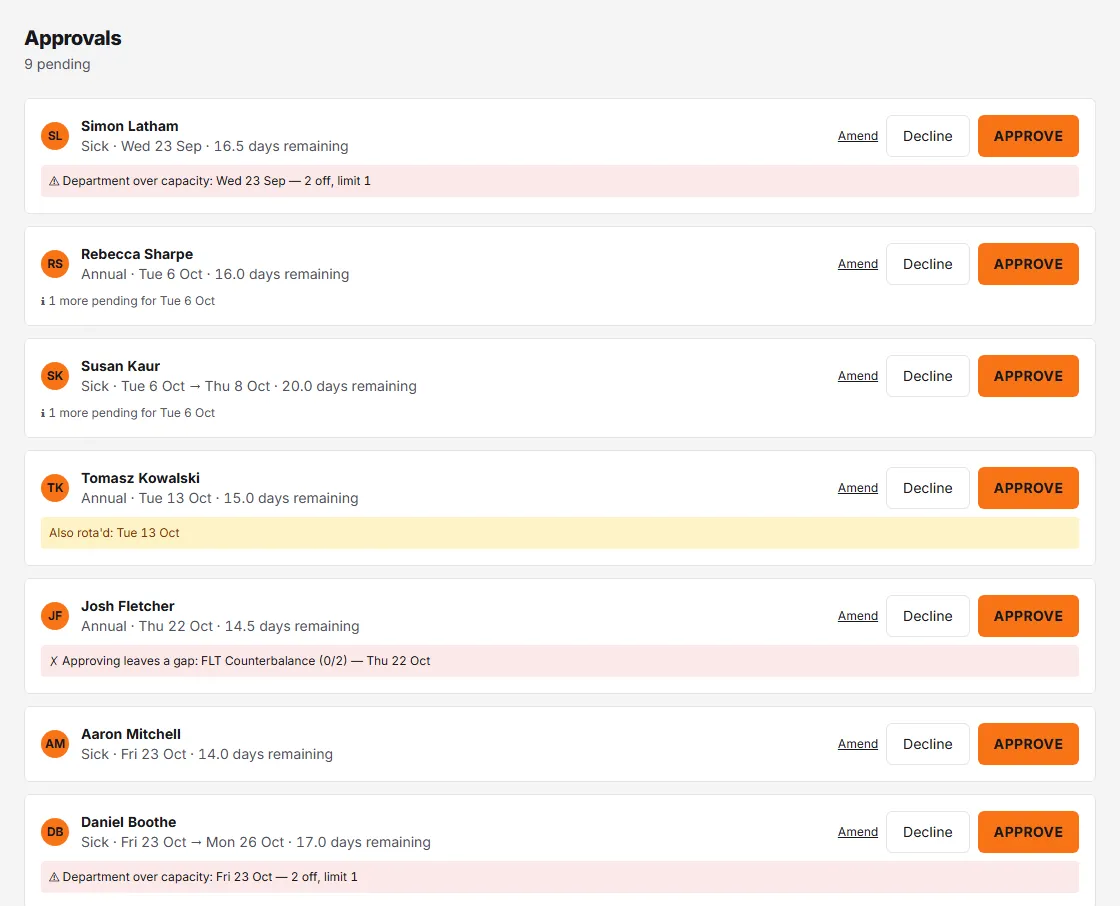Select the name 'Tomasz Kowalski'
1120x906 pixels.
coord(140,478)
